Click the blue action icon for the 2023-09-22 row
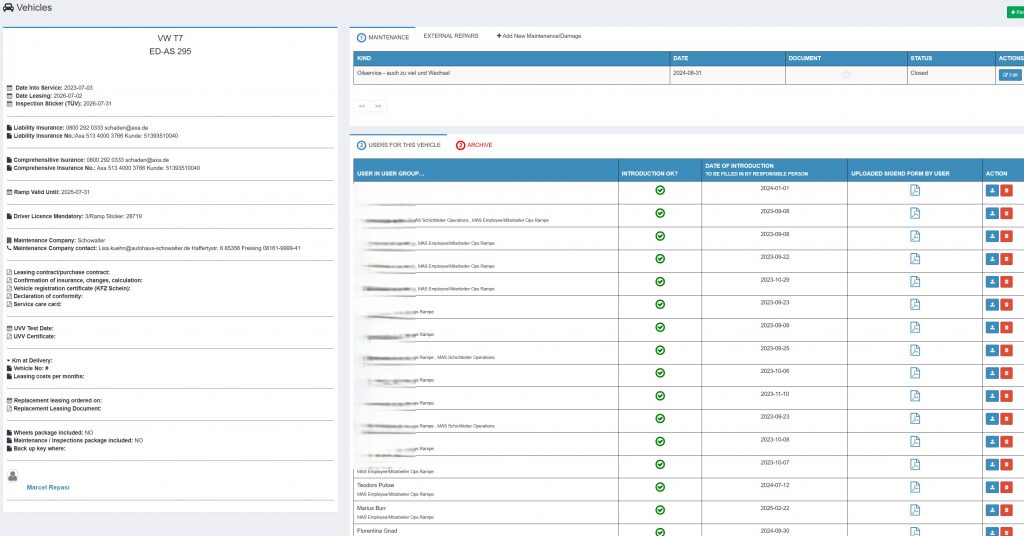The height and width of the screenshot is (536, 1024). (991, 258)
